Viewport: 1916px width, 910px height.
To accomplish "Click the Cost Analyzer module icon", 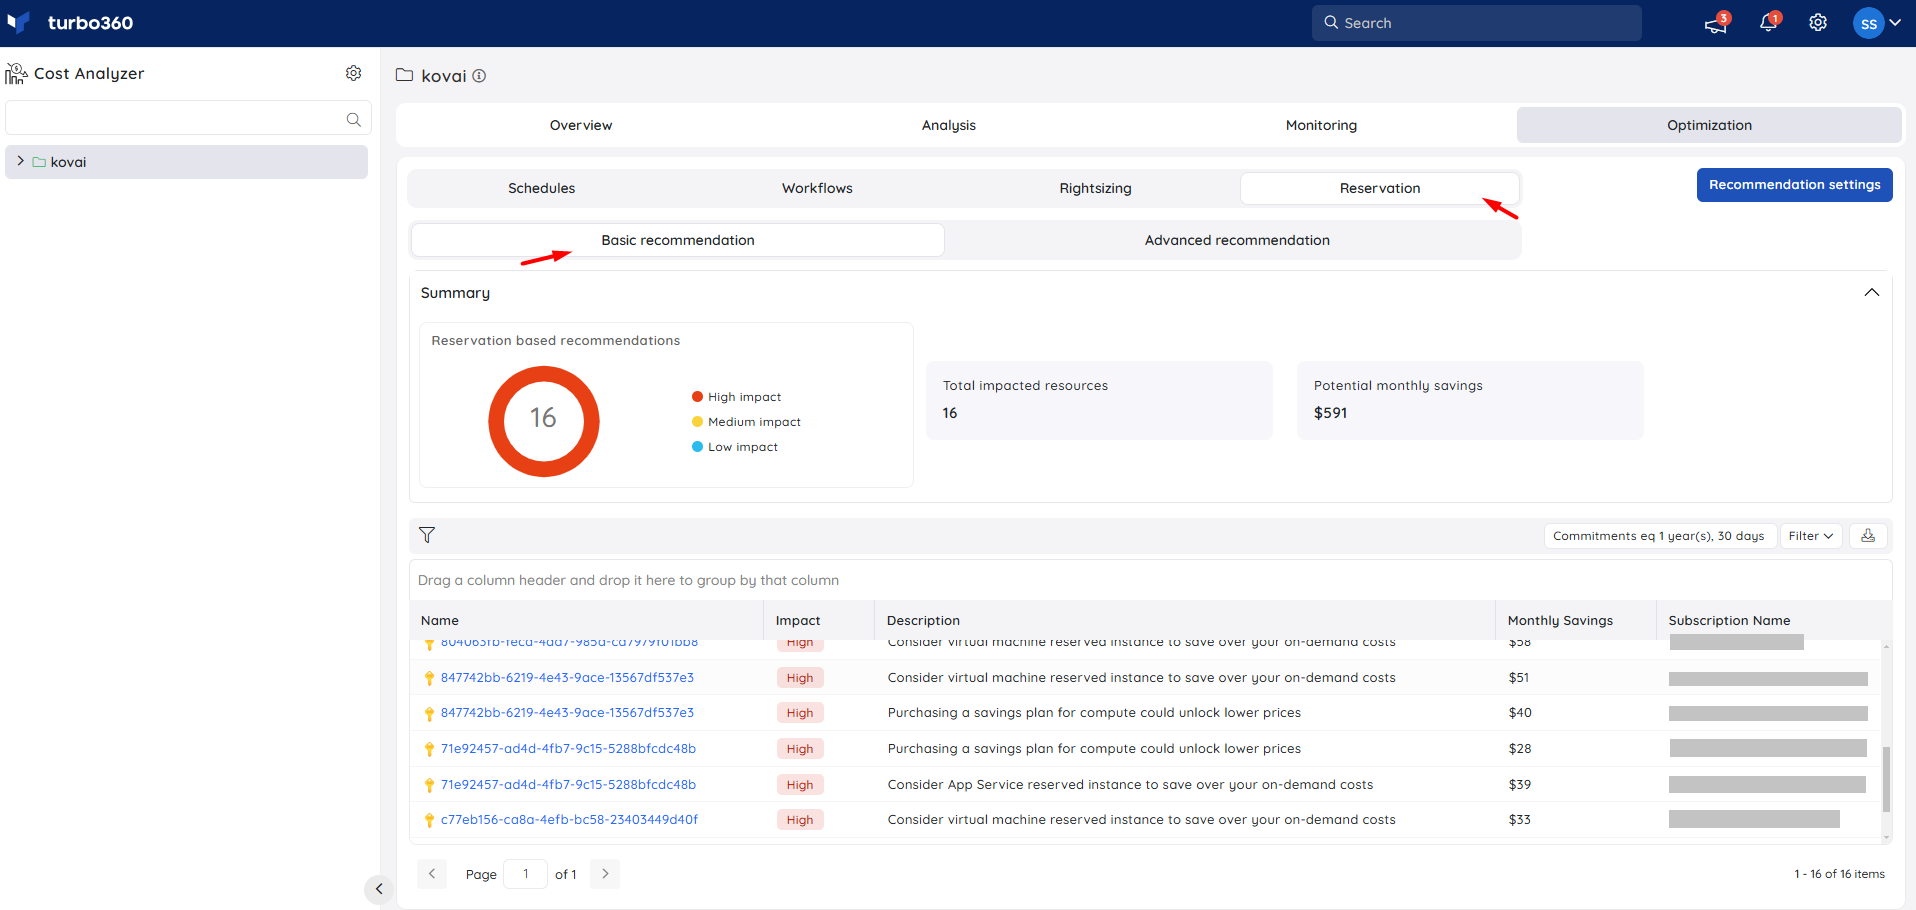I will [16, 73].
